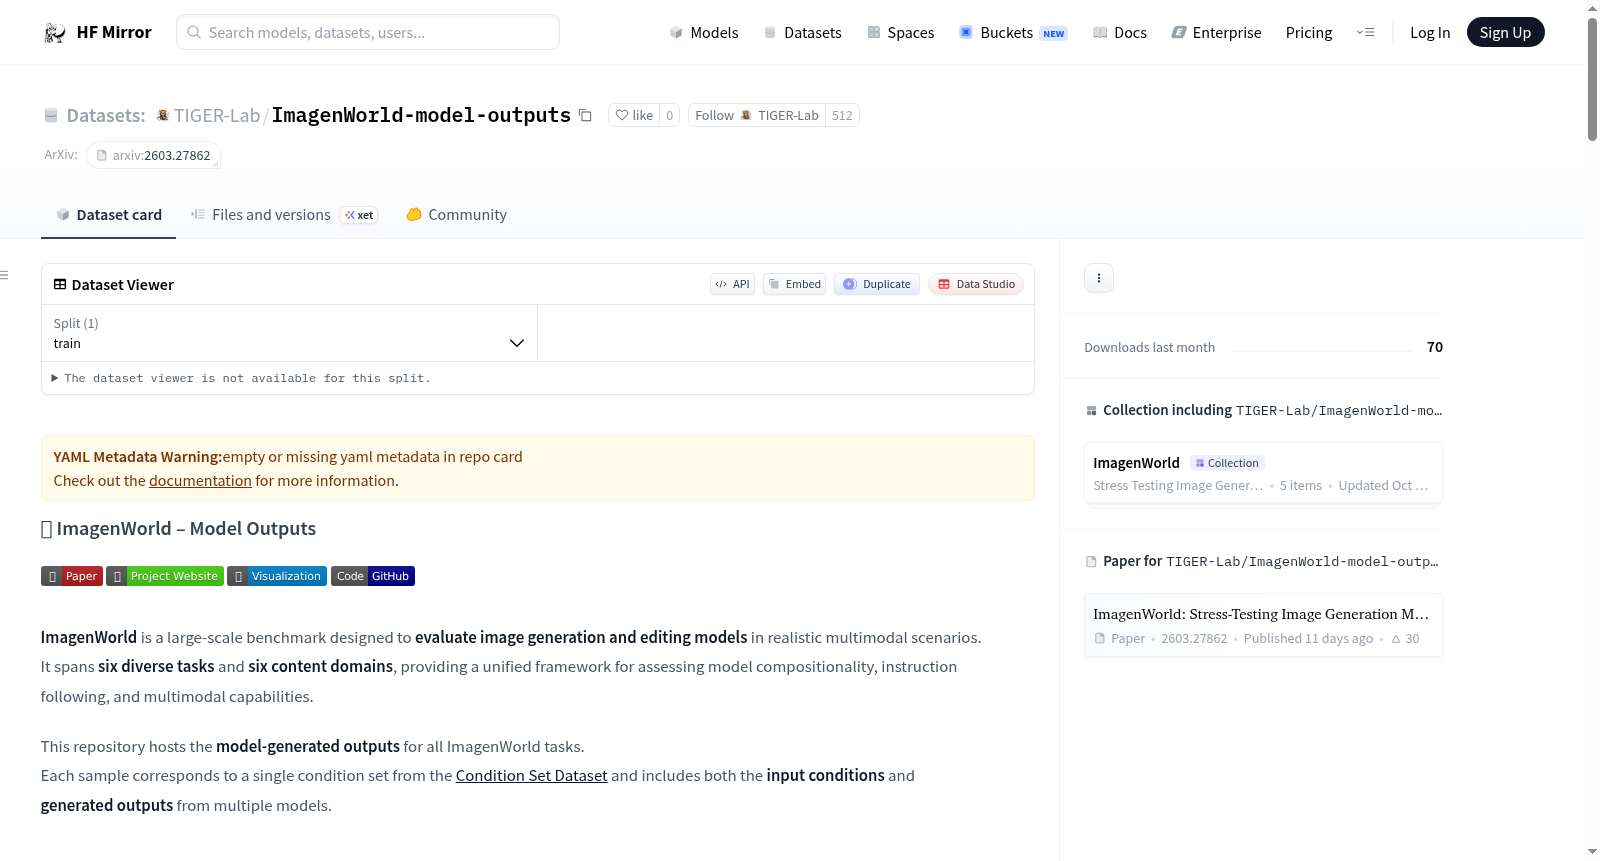Click the Embed button
Image resolution: width=1600 pixels, height=861 pixels.
[x=794, y=284]
